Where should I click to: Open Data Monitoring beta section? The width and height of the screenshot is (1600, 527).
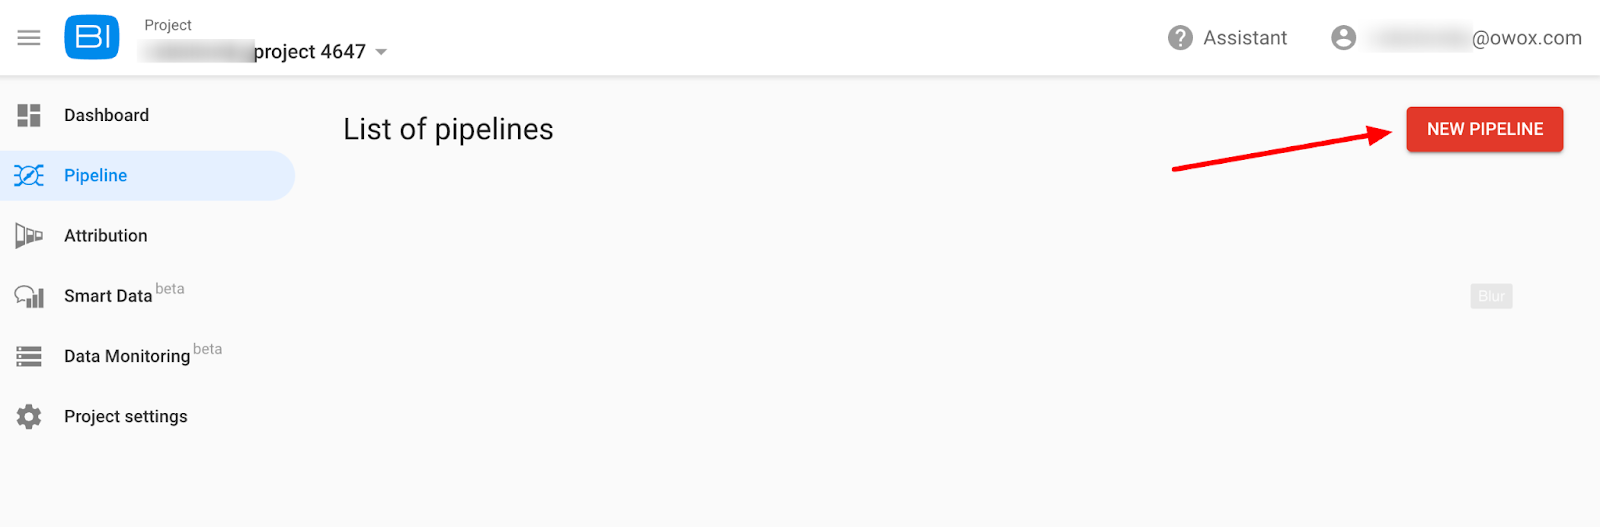click(127, 356)
